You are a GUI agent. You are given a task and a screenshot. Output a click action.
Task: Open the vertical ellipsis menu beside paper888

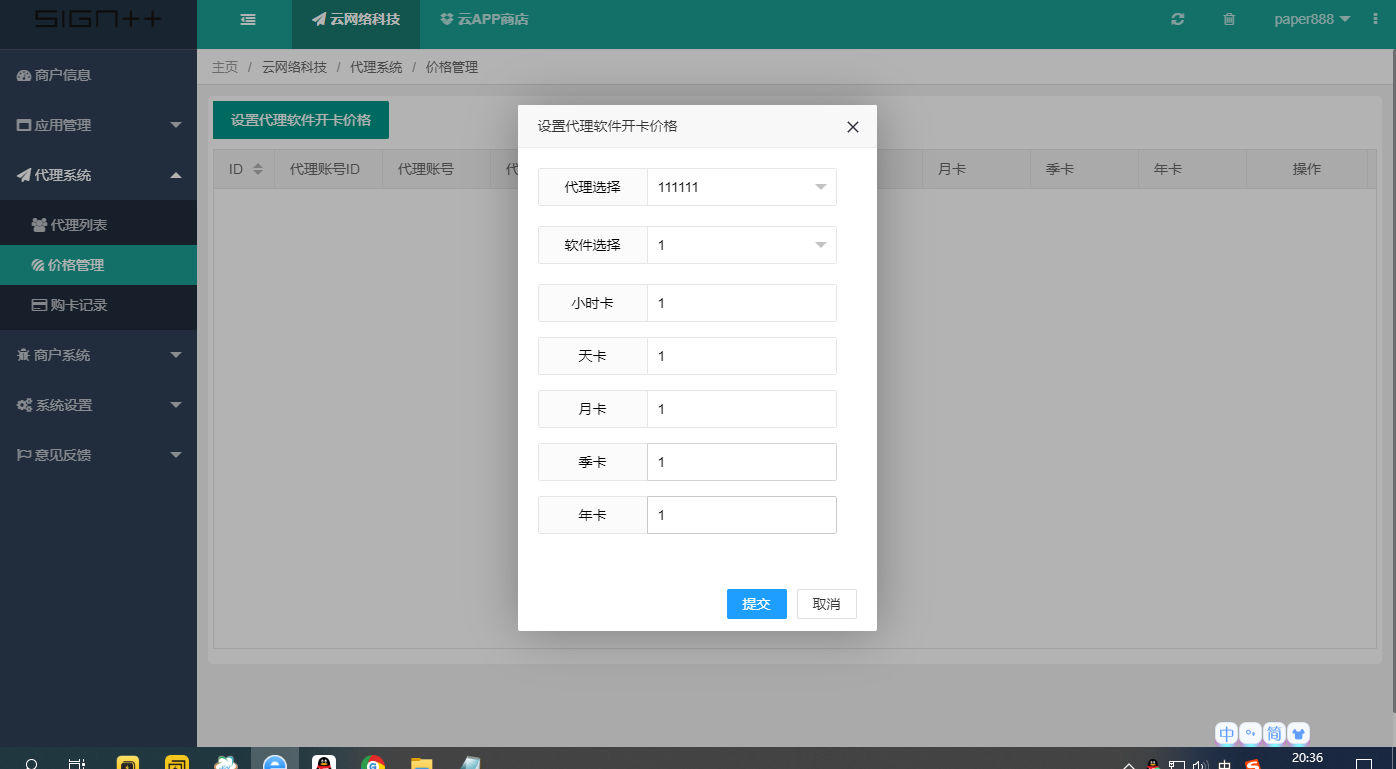pos(1374,19)
